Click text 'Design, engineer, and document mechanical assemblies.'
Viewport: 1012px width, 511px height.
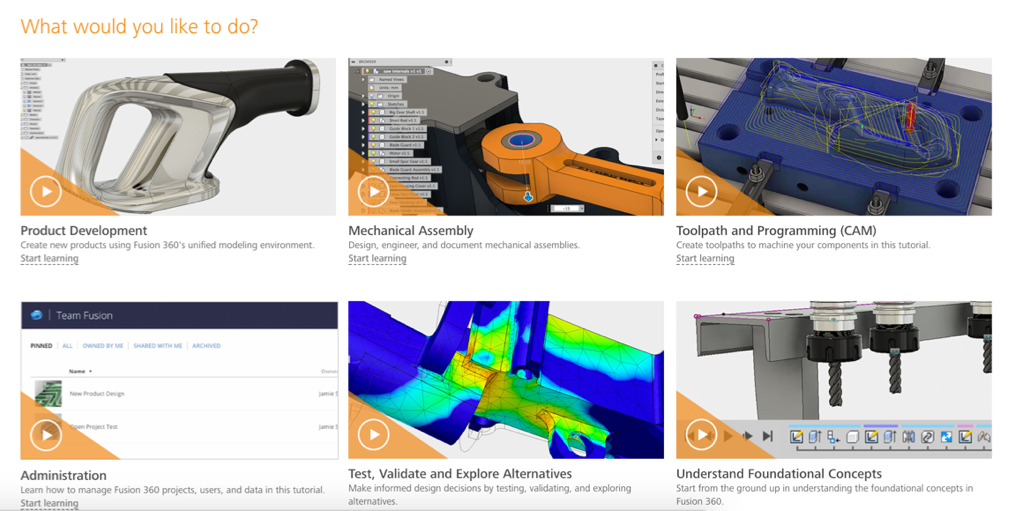pos(464,245)
